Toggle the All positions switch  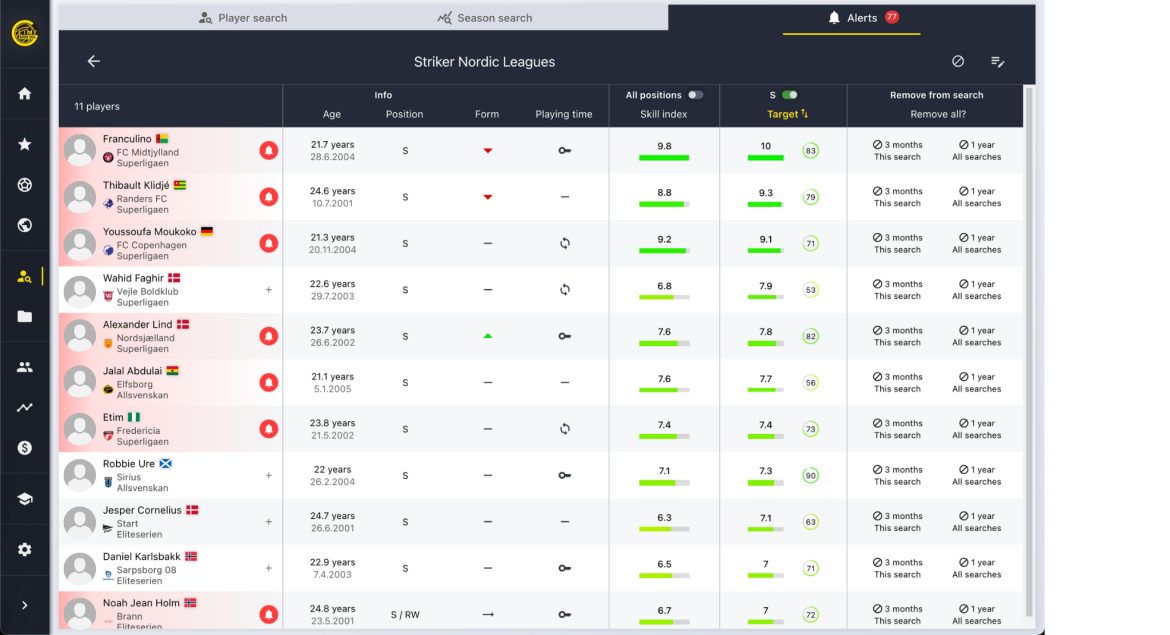tap(695, 95)
